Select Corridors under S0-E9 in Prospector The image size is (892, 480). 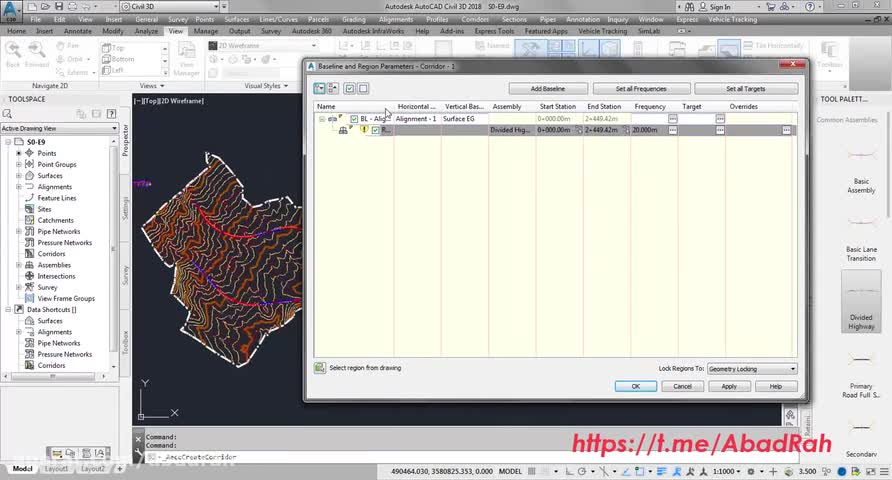point(51,254)
